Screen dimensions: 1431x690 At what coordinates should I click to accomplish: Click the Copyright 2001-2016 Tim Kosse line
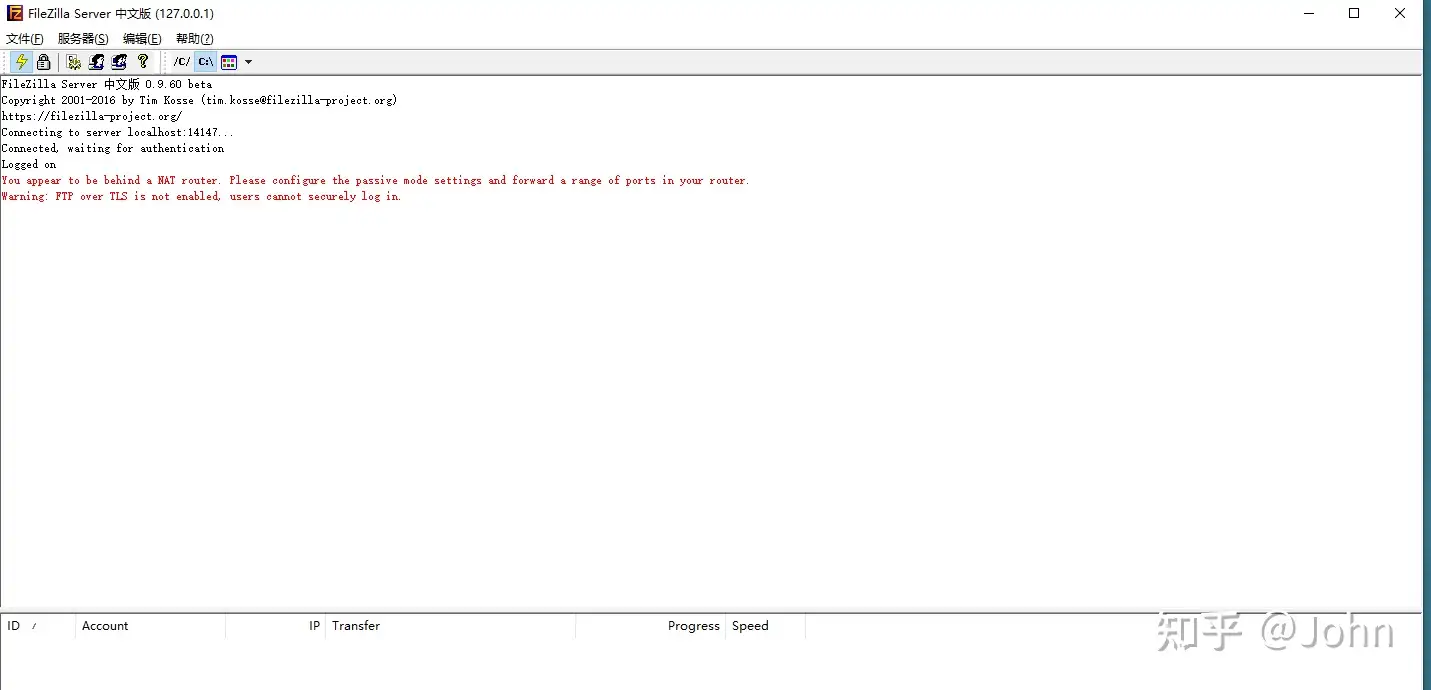(200, 100)
